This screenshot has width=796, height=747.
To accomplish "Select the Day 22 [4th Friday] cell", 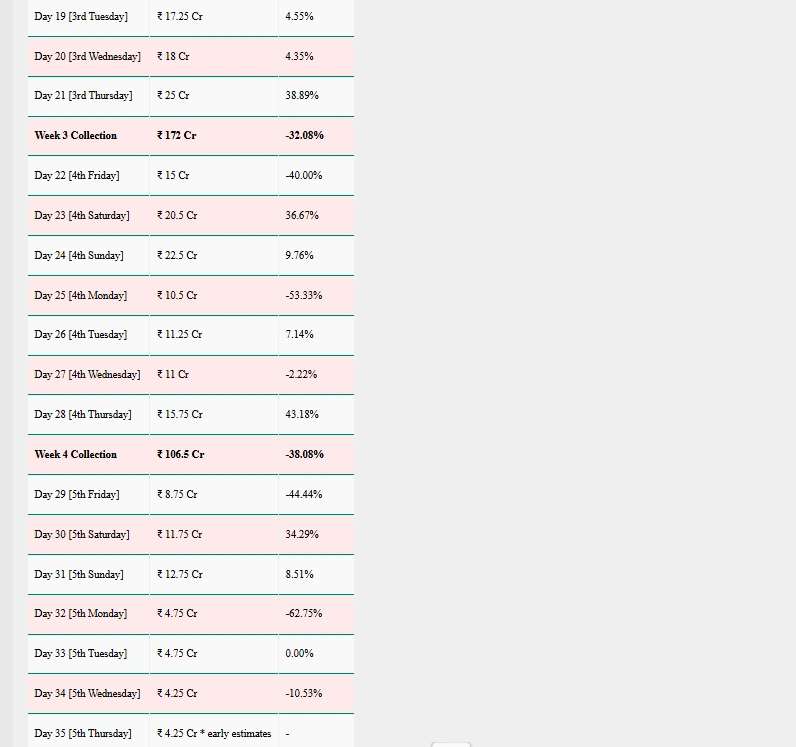I will [77, 176].
